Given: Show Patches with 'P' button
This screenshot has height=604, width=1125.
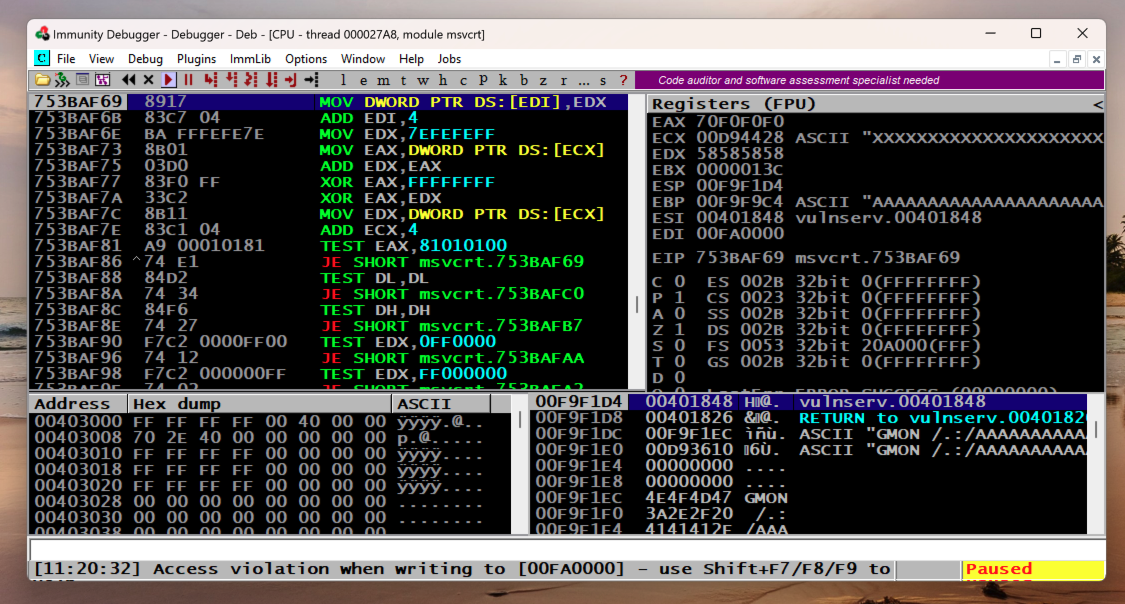Looking at the screenshot, I should 483,80.
